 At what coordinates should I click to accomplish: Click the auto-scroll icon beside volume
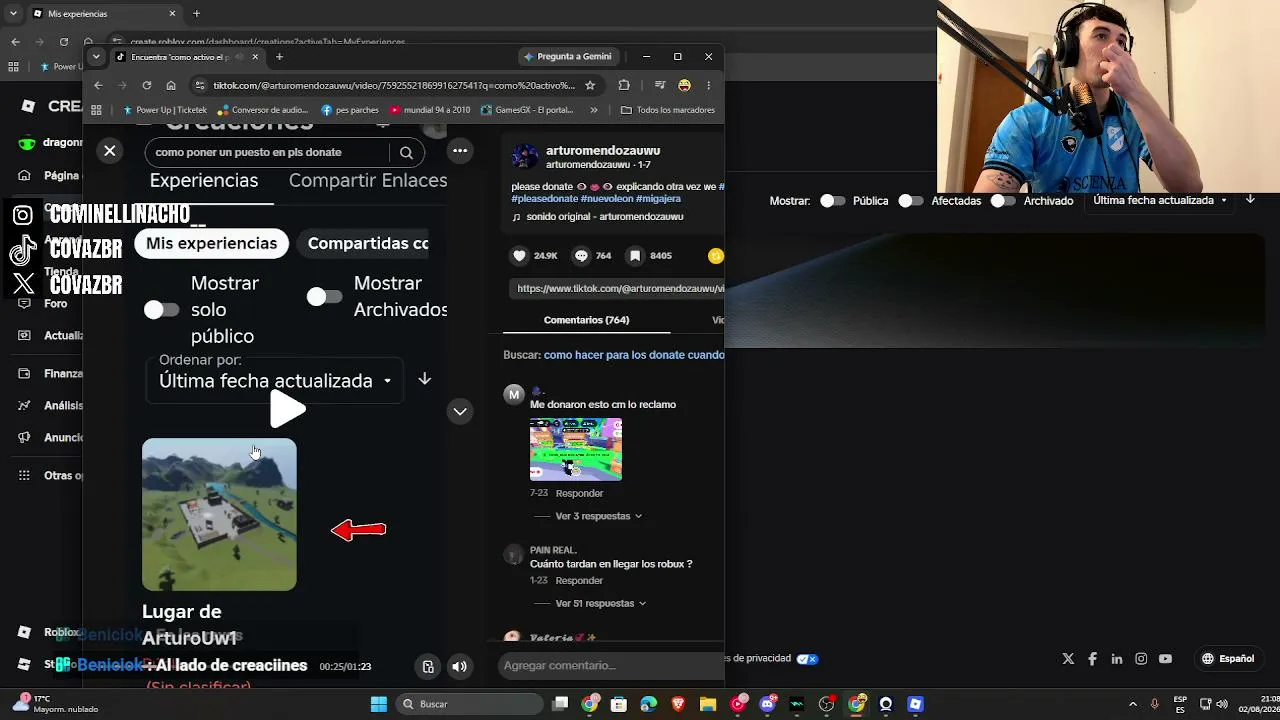point(428,667)
